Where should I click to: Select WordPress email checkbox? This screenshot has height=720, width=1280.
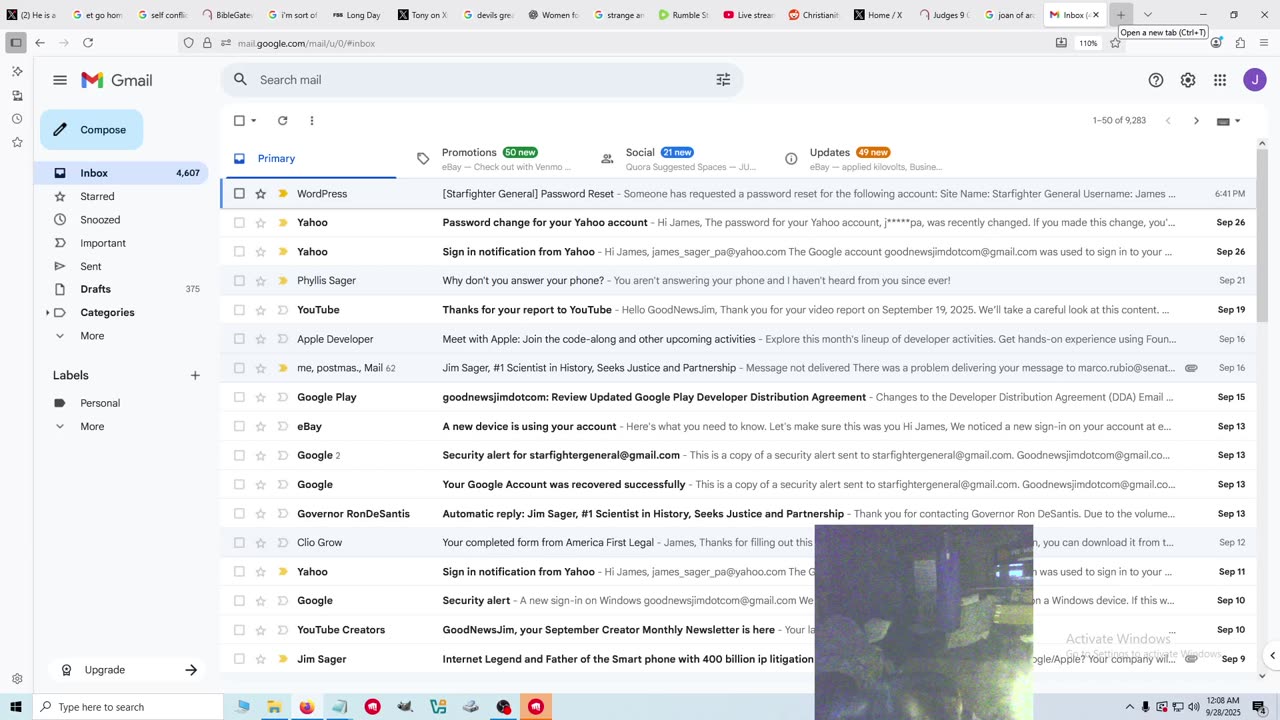coord(239,194)
